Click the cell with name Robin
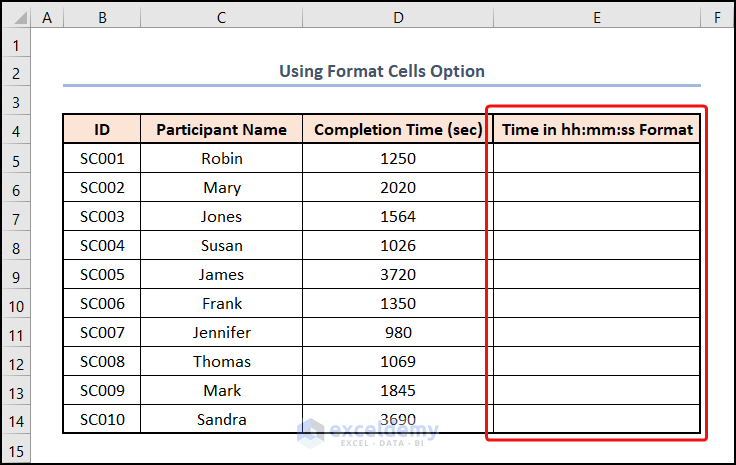The image size is (736, 465). coord(221,159)
